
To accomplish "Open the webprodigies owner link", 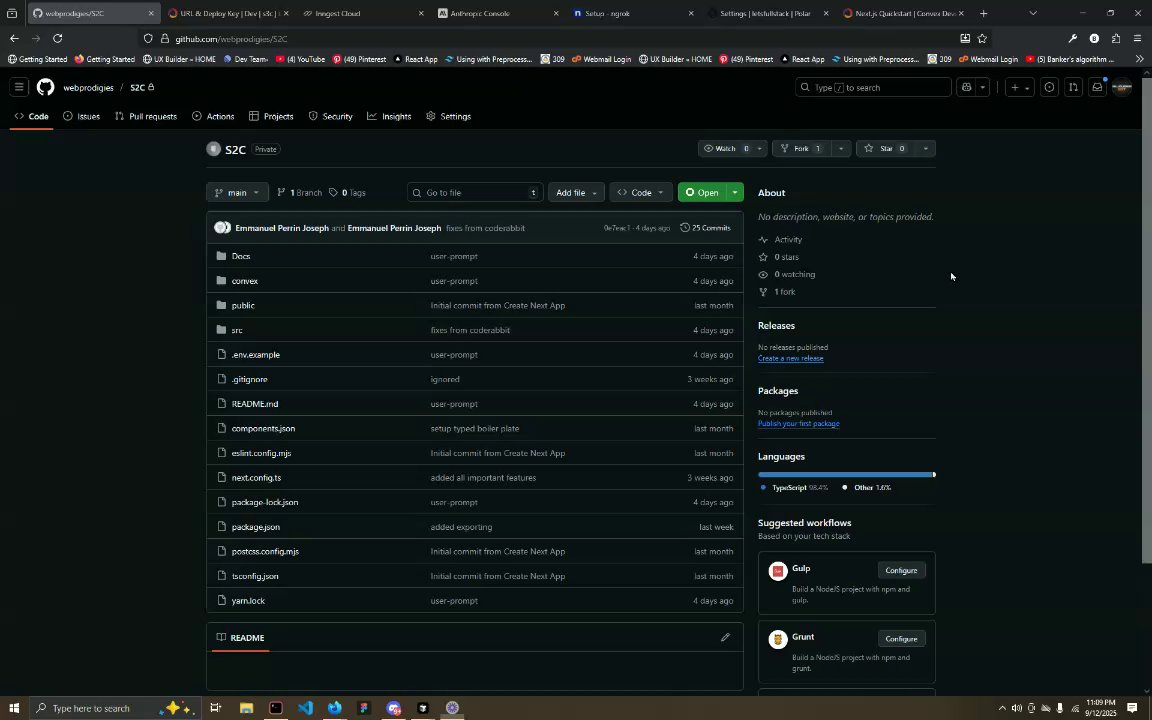I will 88,87.
